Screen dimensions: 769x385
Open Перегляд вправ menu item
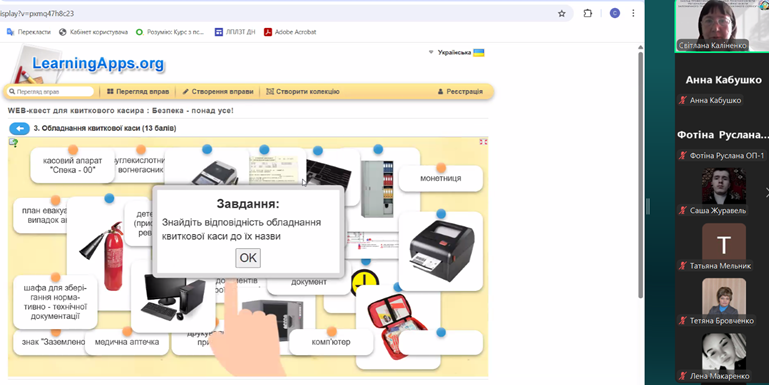pos(138,92)
